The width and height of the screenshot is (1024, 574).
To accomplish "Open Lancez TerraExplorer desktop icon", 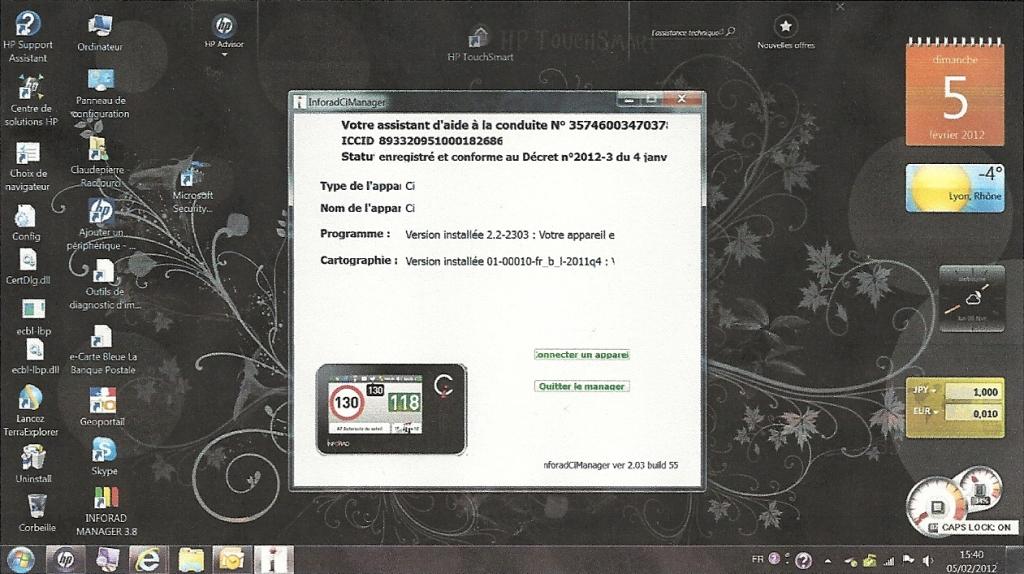I will click(x=31, y=411).
